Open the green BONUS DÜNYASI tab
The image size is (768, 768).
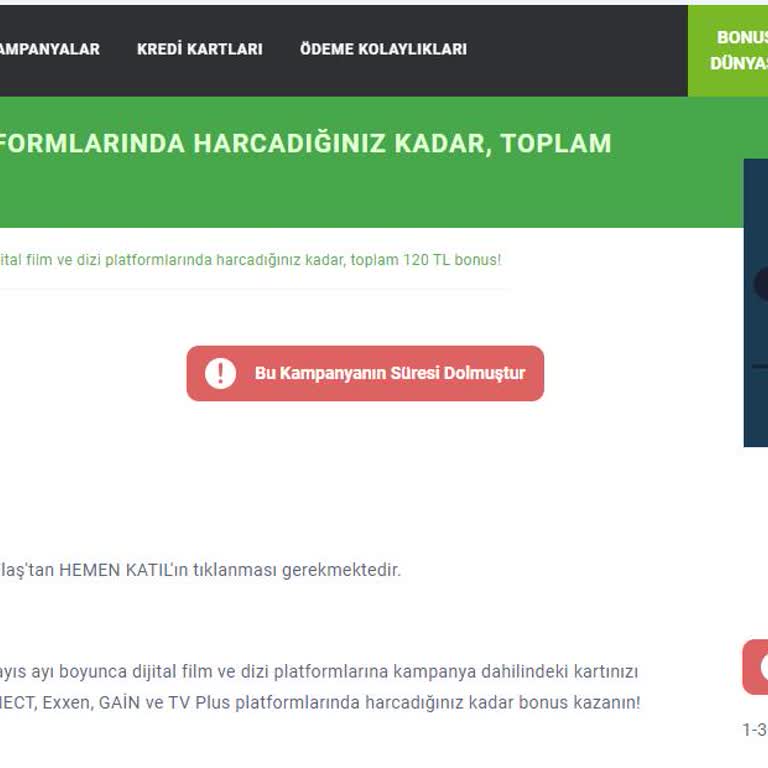pyautogui.click(x=728, y=50)
